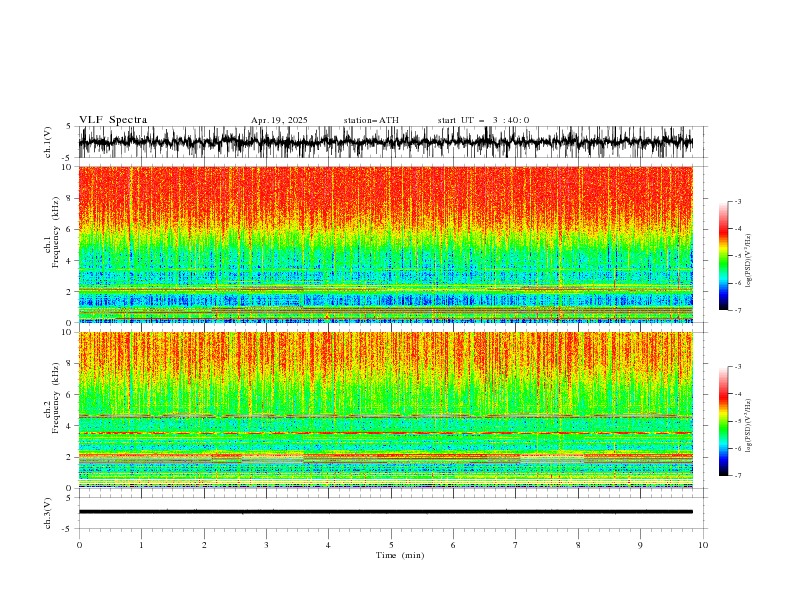Click the time axis tick label "1"
792x612 pixels.
(x=141, y=545)
